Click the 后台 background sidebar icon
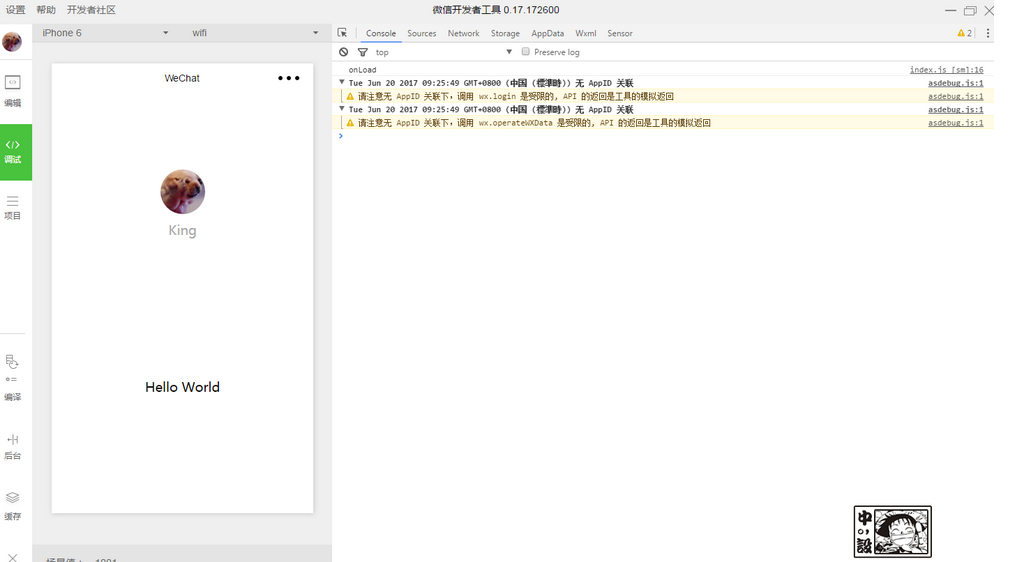1009x562 pixels. coord(12,447)
